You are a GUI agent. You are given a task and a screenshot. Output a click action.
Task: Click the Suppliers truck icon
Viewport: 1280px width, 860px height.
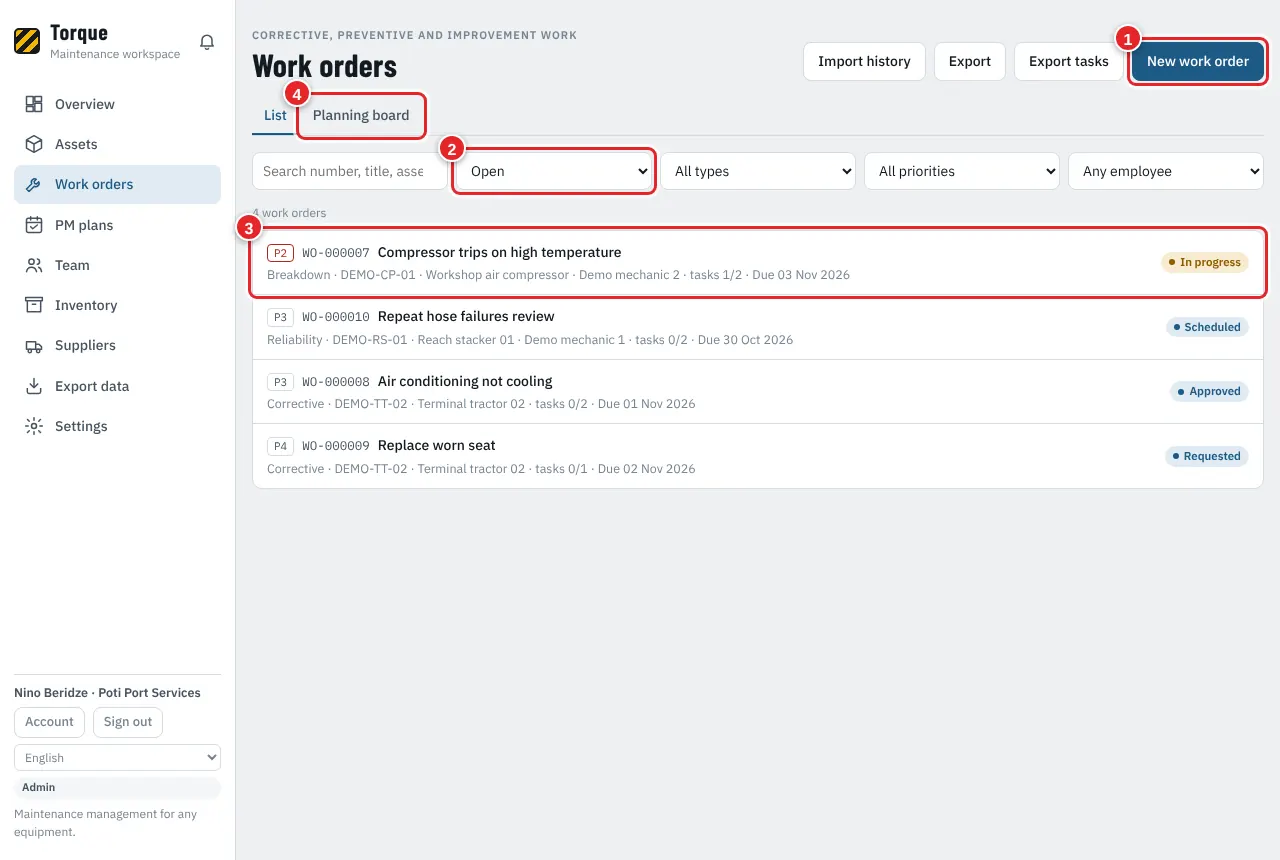pyautogui.click(x=34, y=345)
